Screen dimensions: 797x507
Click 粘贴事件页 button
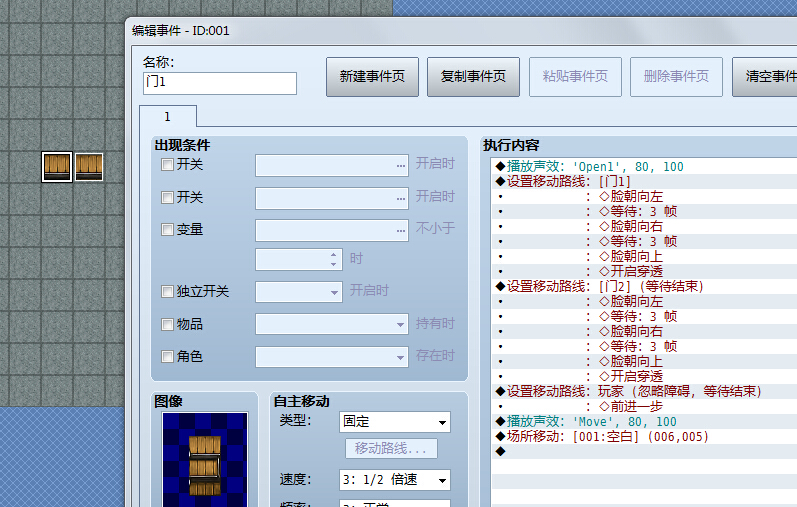[575, 77]
